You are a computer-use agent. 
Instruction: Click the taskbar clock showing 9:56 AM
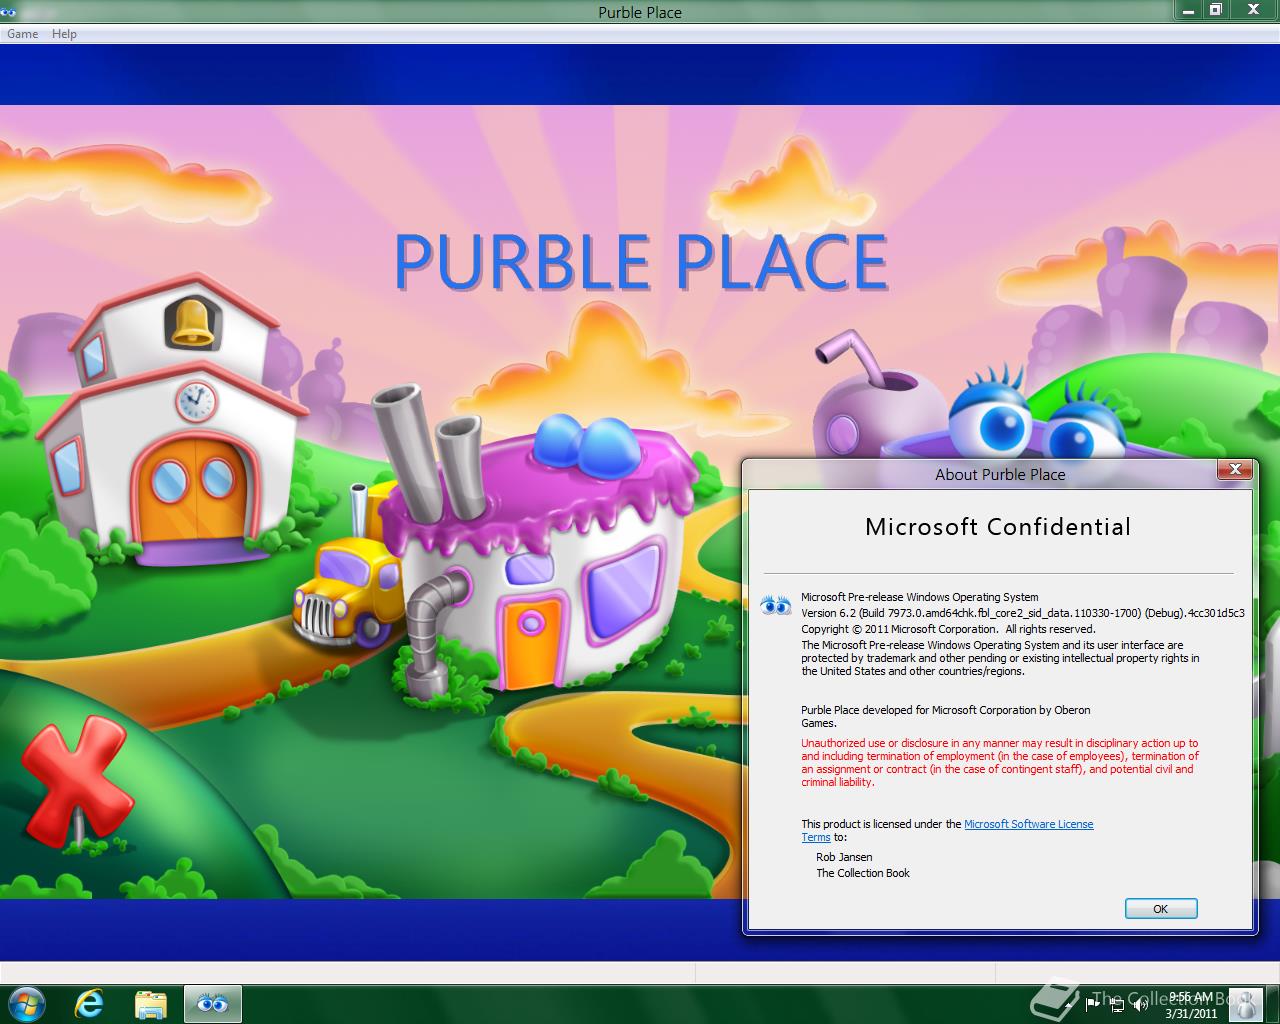[1191, 1005]
